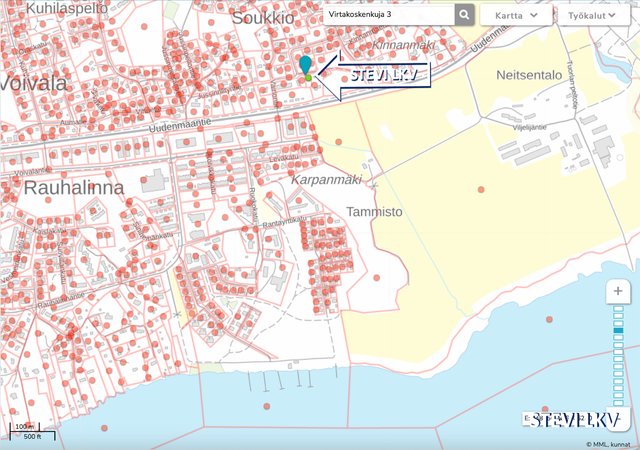Click the magnifier search button
Viewport: 640px width, 450px height.
464,15
